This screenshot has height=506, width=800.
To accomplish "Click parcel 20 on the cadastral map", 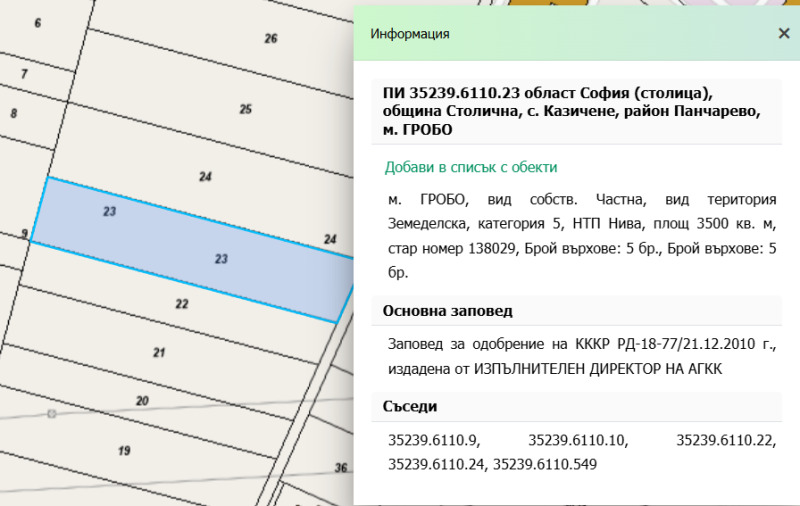I will click(141, 401).
